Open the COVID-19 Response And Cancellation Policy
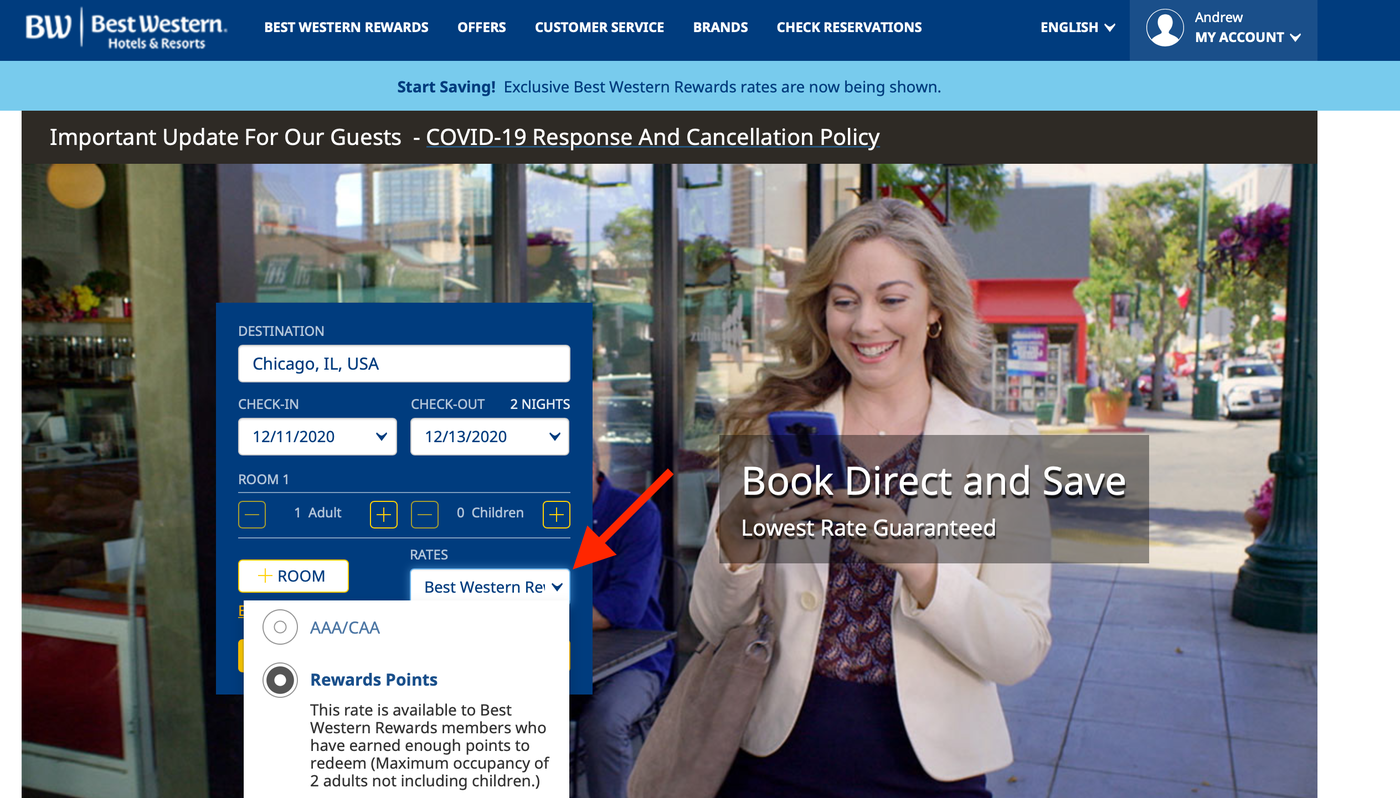The height and width of the screenshot is (798, 1400). coord(652,137)
